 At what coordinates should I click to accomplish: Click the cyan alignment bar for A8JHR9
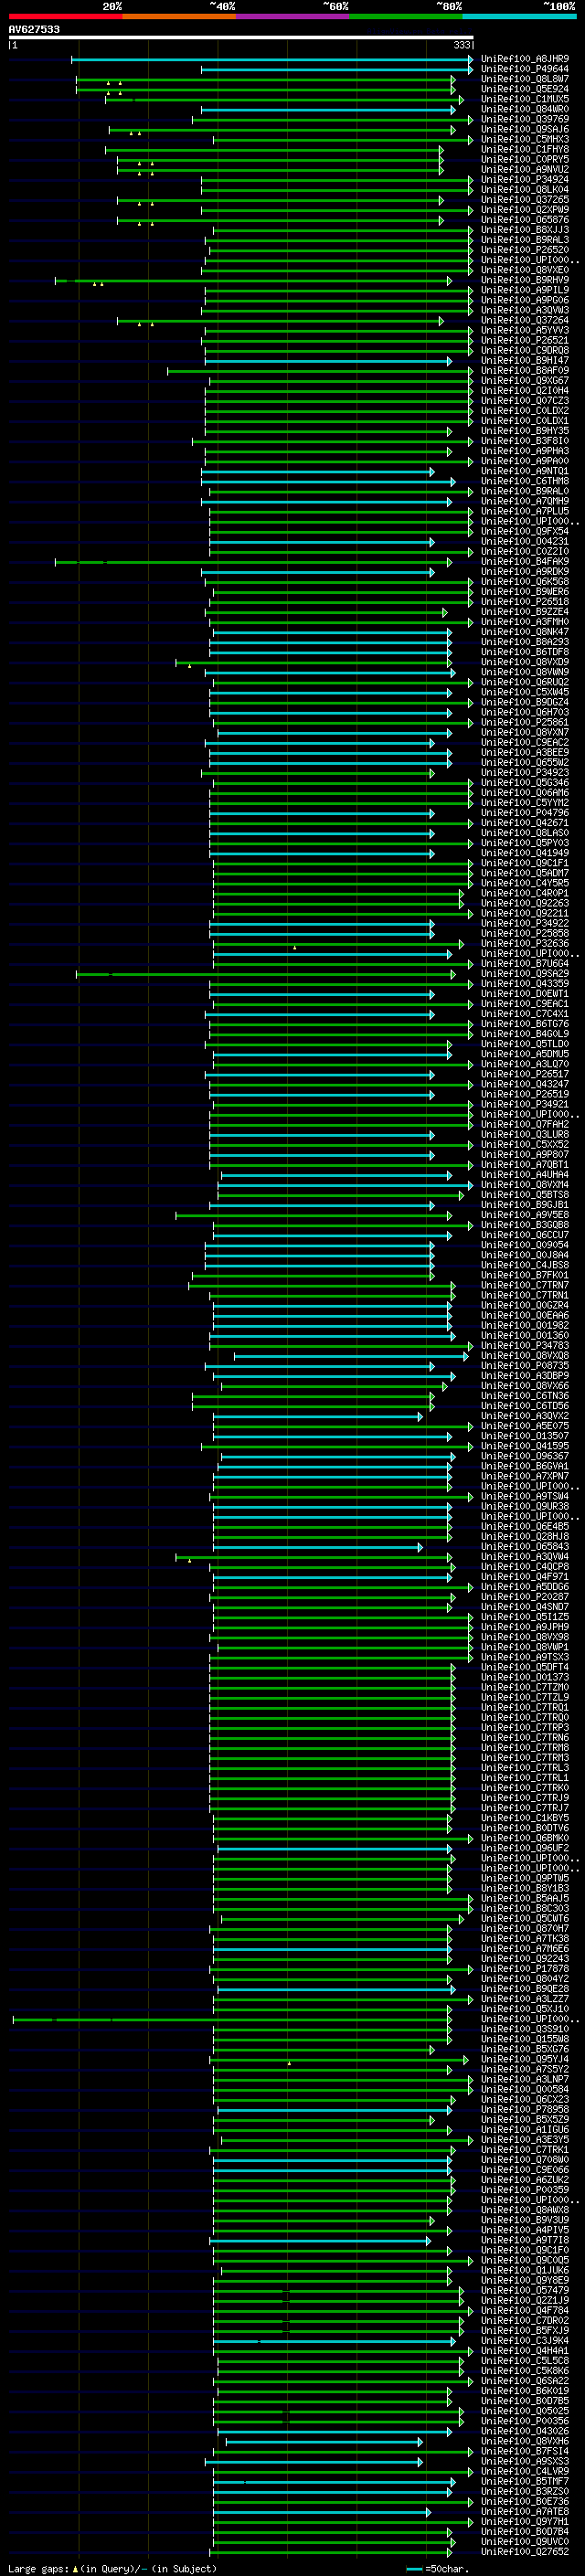(272, 59)
